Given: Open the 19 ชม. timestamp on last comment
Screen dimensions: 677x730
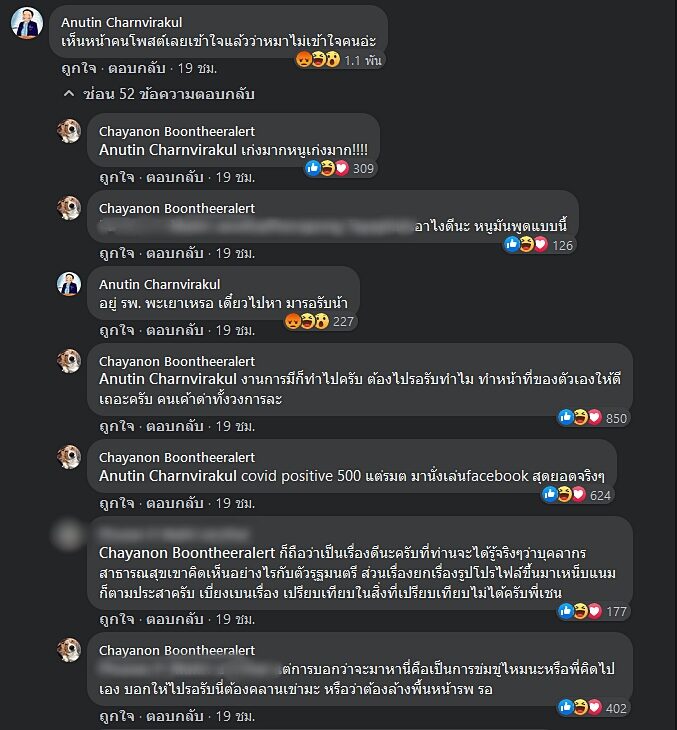Looking at the screenshot, I should (235, 716).
